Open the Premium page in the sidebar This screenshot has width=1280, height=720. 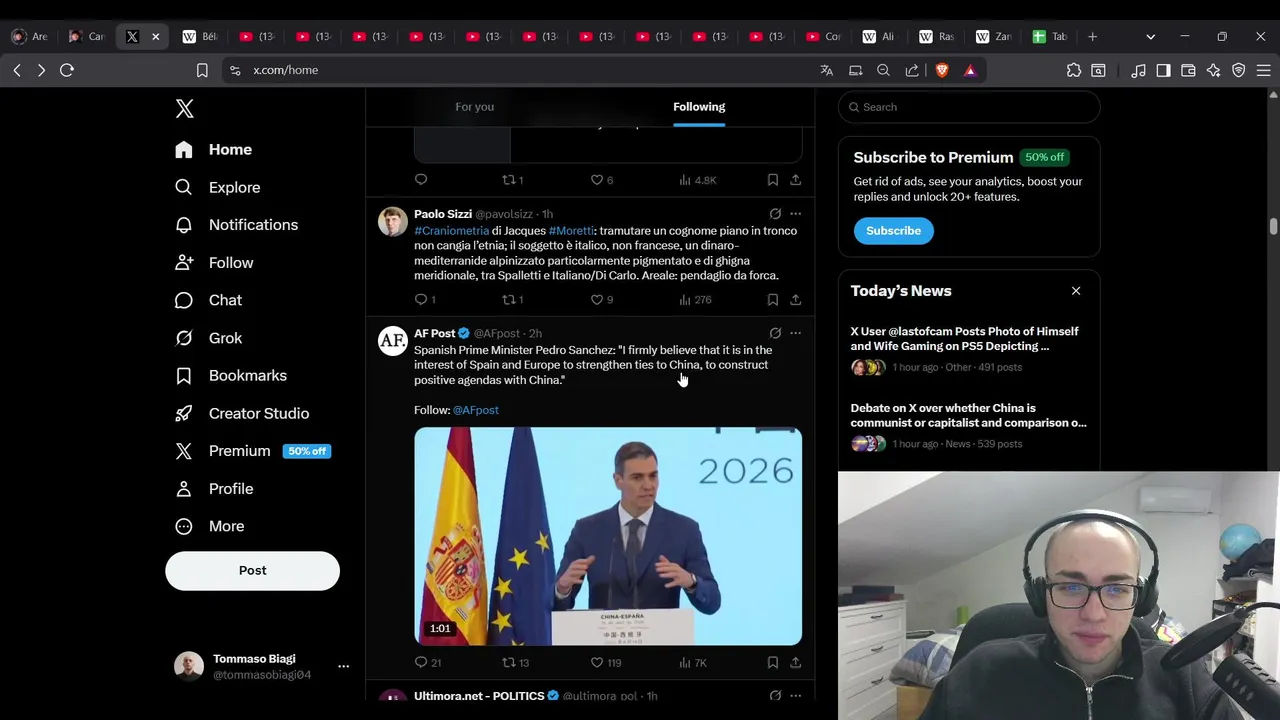(252, 451)
